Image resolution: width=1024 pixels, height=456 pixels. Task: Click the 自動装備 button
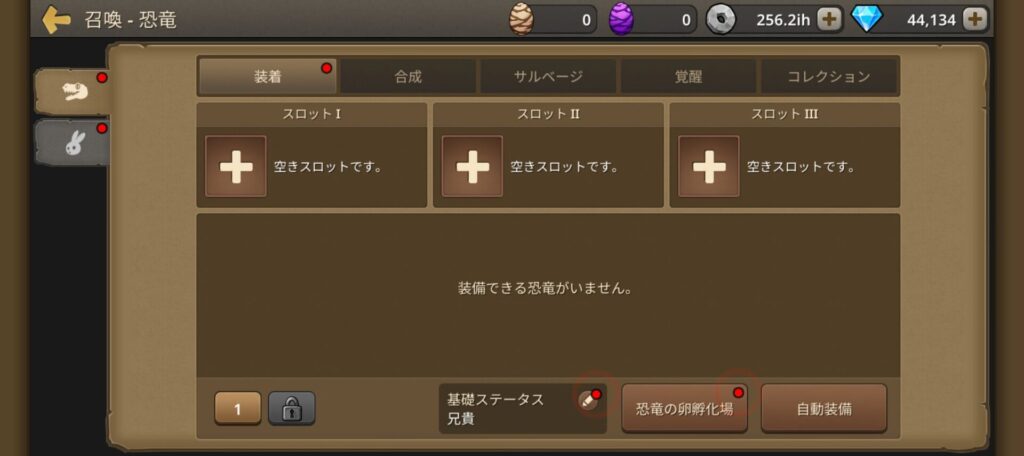[x=824, y=409]
